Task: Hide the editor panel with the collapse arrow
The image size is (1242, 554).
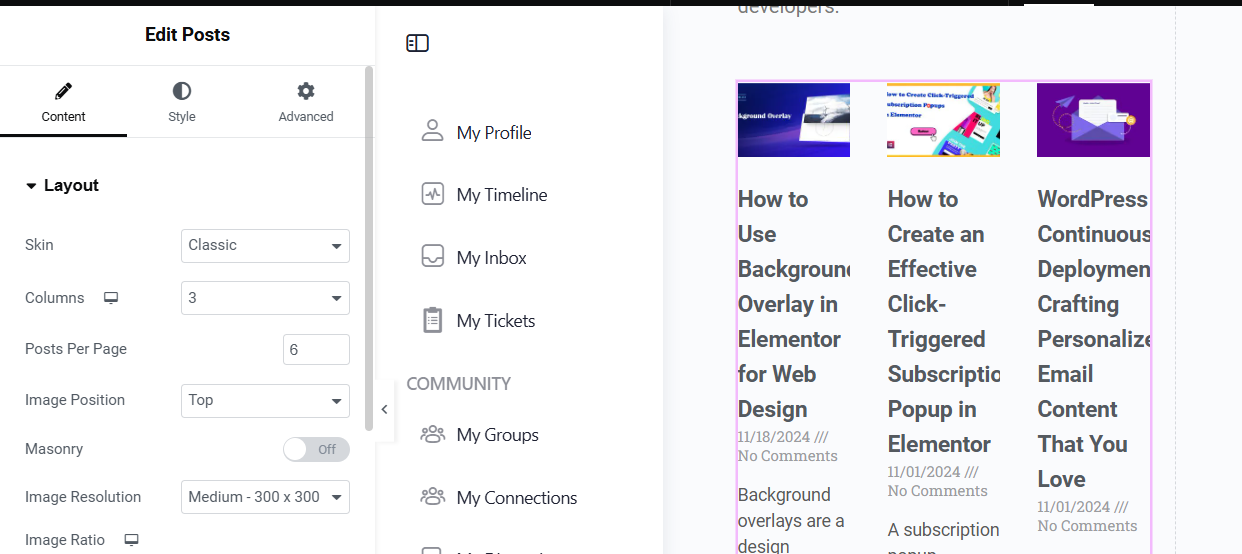Action: [384, 409]
